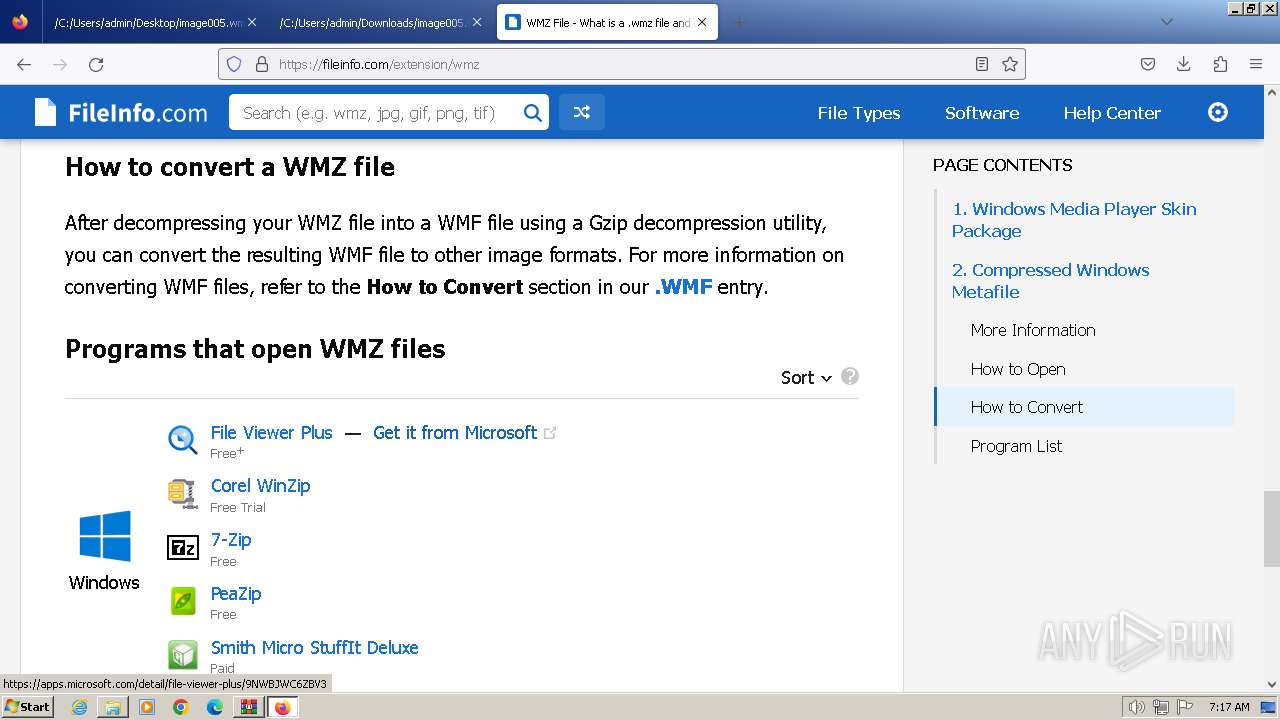Screen dimensions: 1280x720
Task: Open the .WMF entry link
Action: coord(684,287)
